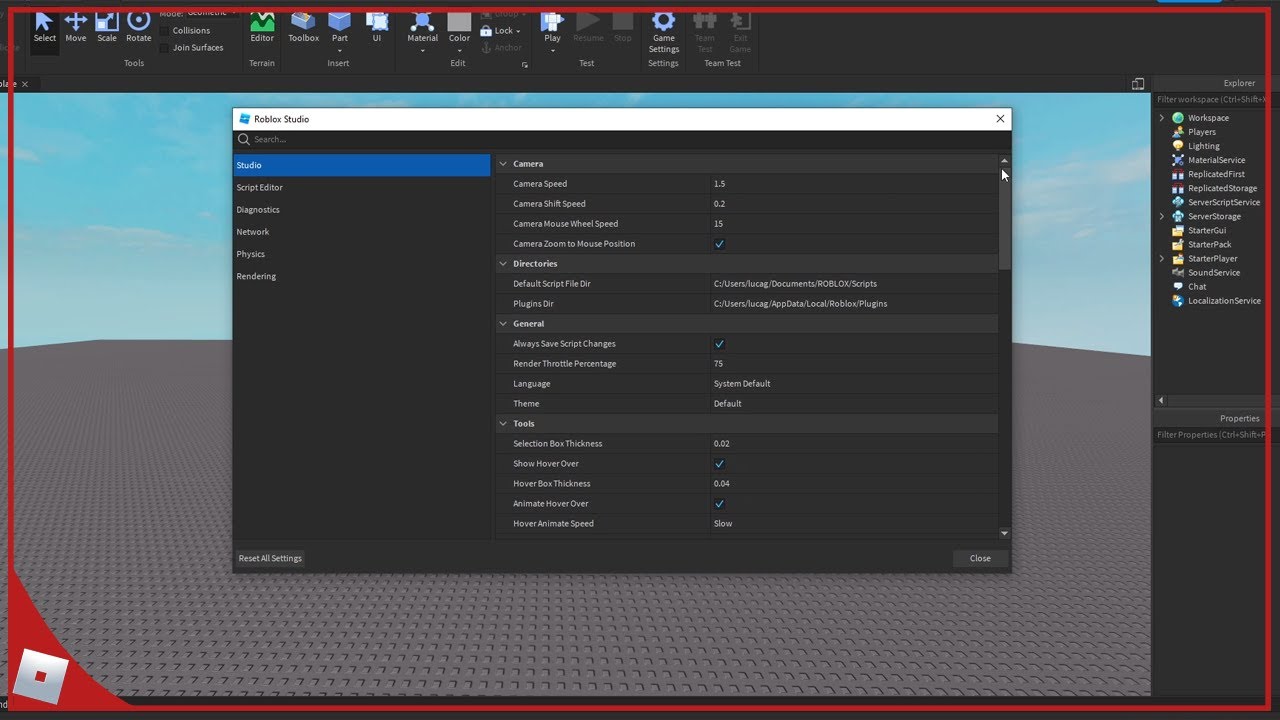The height and width of the screenshot is (720, 1280).
Task: Open the Physics settings category
Action: pyautogui.click(x=362, y=254)
